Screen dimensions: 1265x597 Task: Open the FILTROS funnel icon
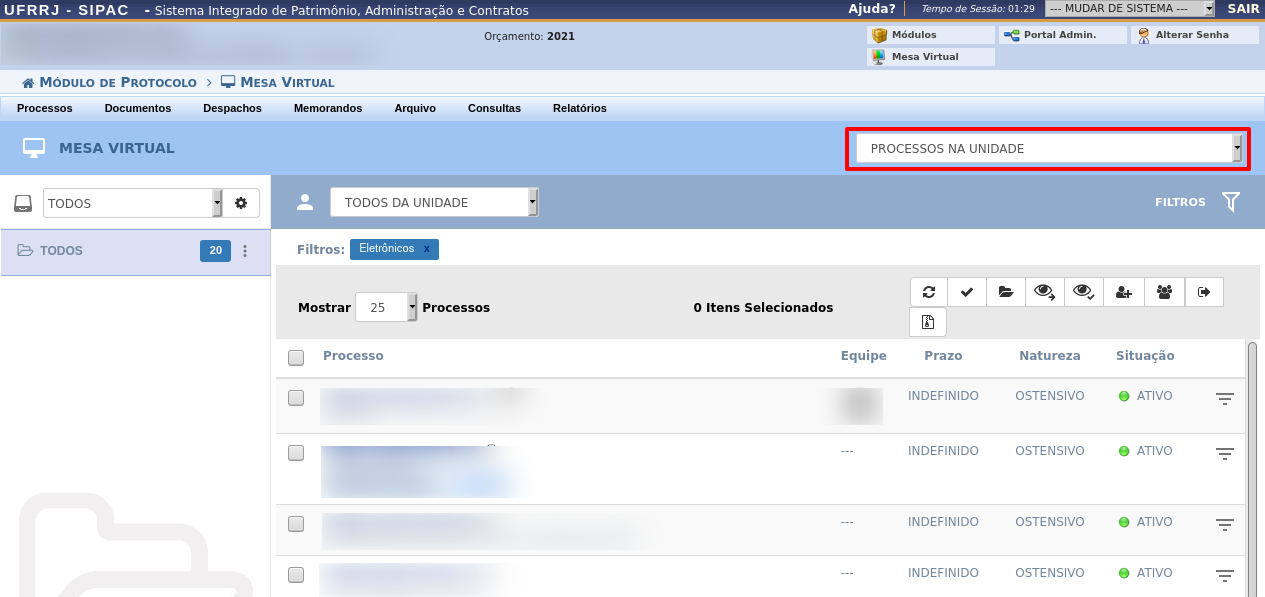pyautogui.click(x=1231, y=202)
